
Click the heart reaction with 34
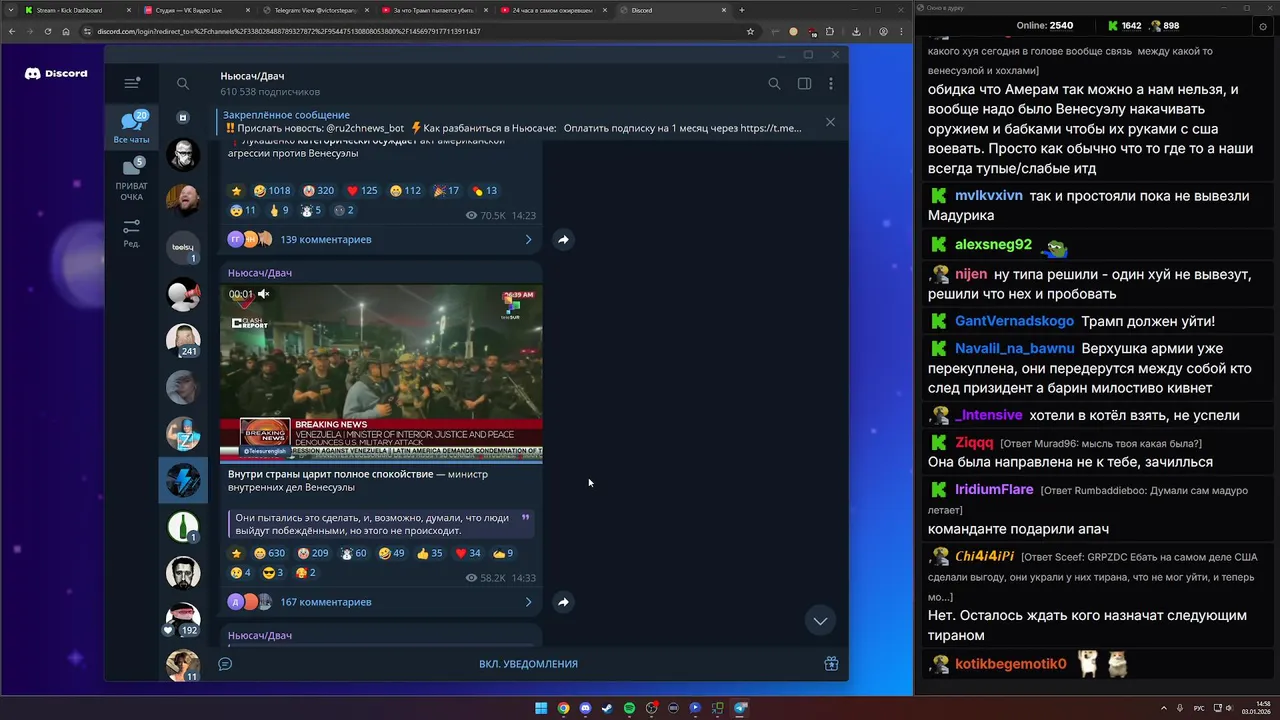[x=468, y=553]
